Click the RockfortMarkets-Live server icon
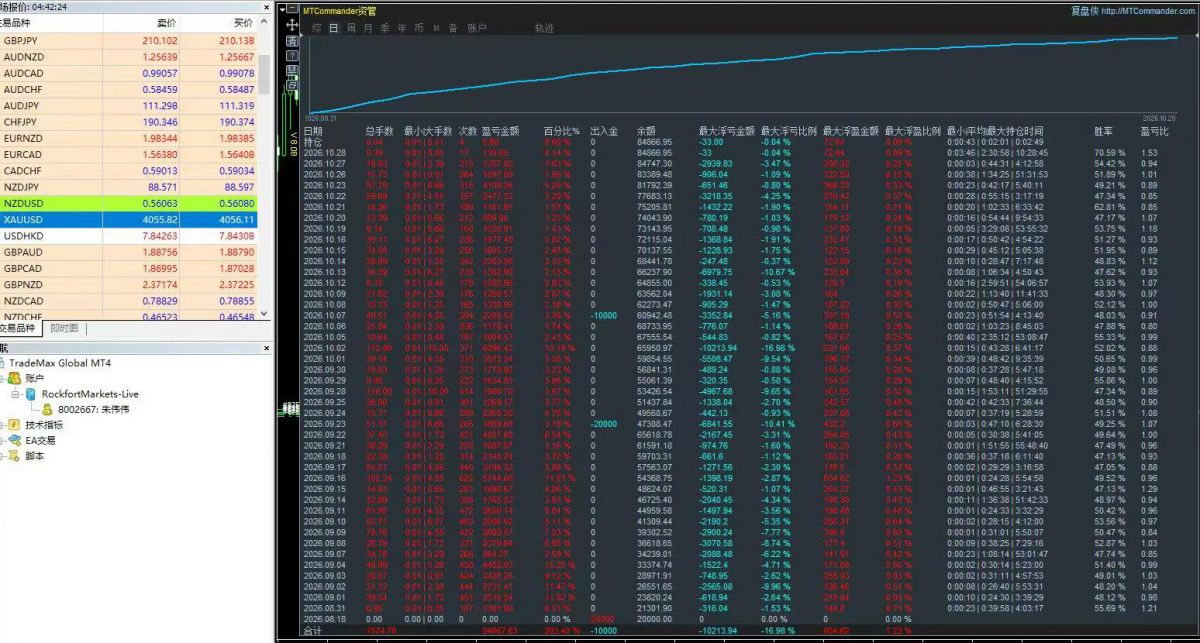The image size is (1200, 643). click(x=31, y=394)
